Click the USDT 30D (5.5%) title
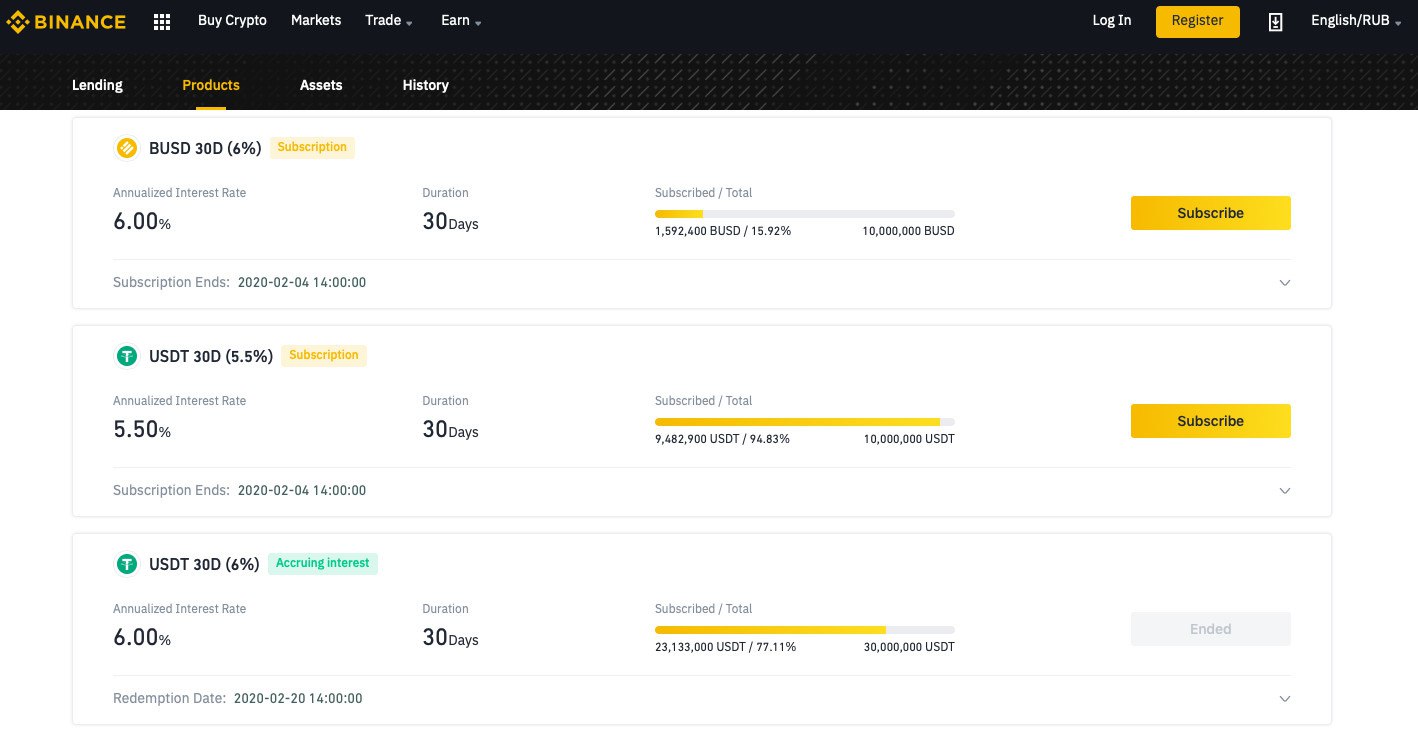Screen dimensions: 1418x734 (x=211, y=356)
